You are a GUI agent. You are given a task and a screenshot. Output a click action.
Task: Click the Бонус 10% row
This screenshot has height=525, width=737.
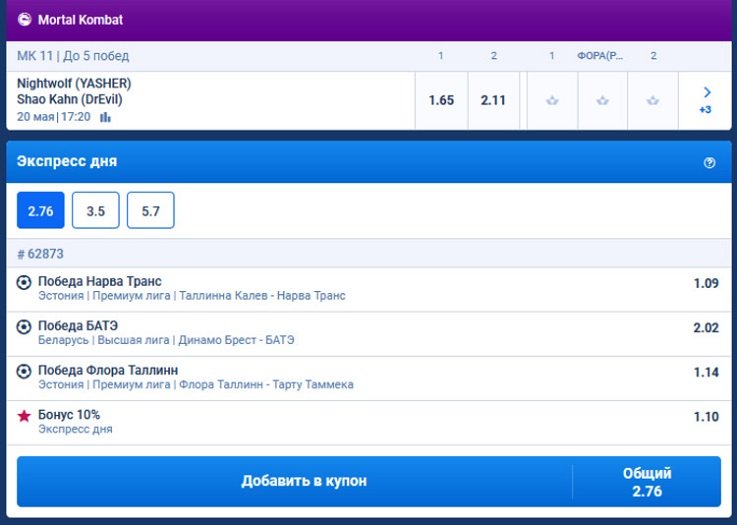point(368,423)
